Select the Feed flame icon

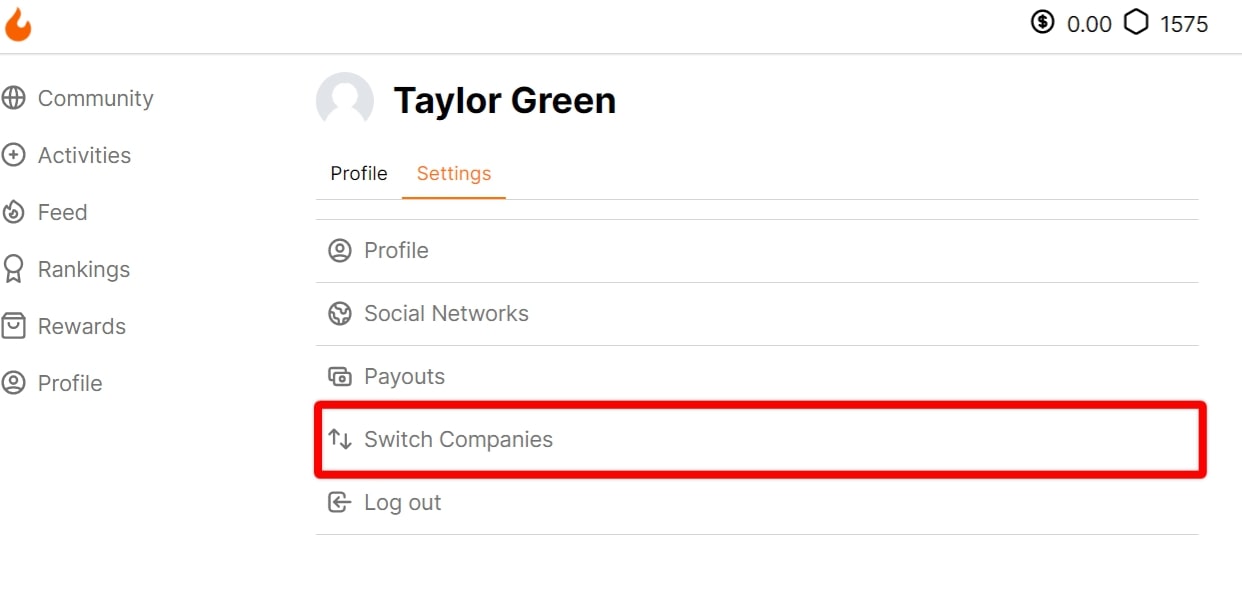[x=13, y=212]
